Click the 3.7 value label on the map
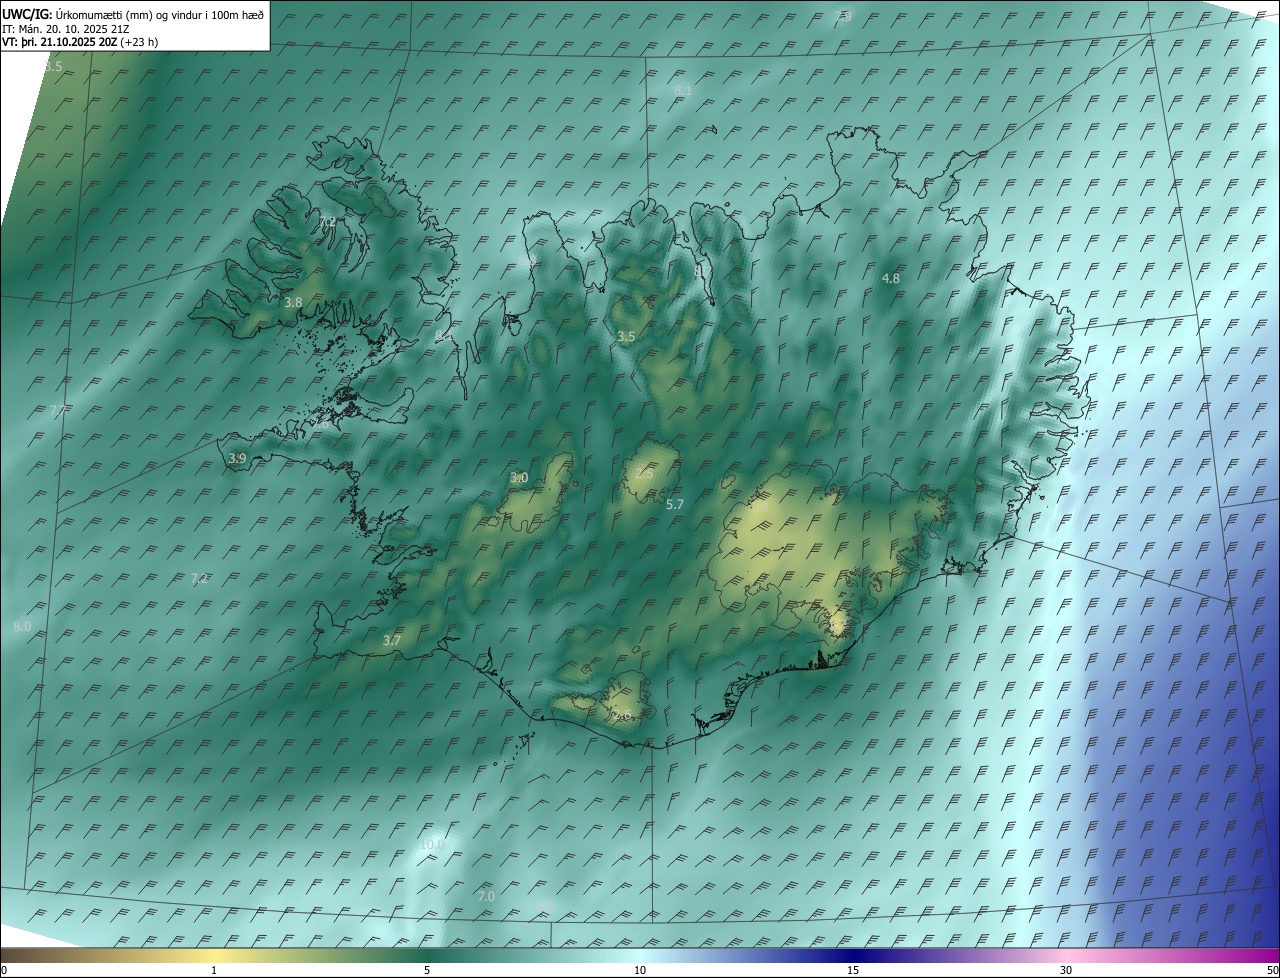This screenshot has width=1280, height=978. pos(392,641)
